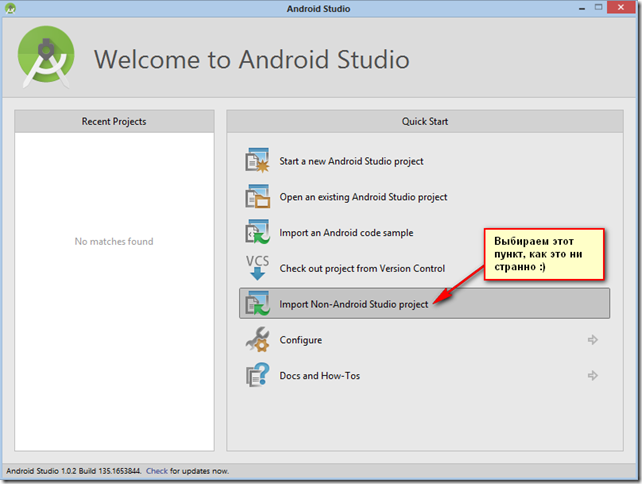Click the Android Studio 1.0.2 build text

73,471
